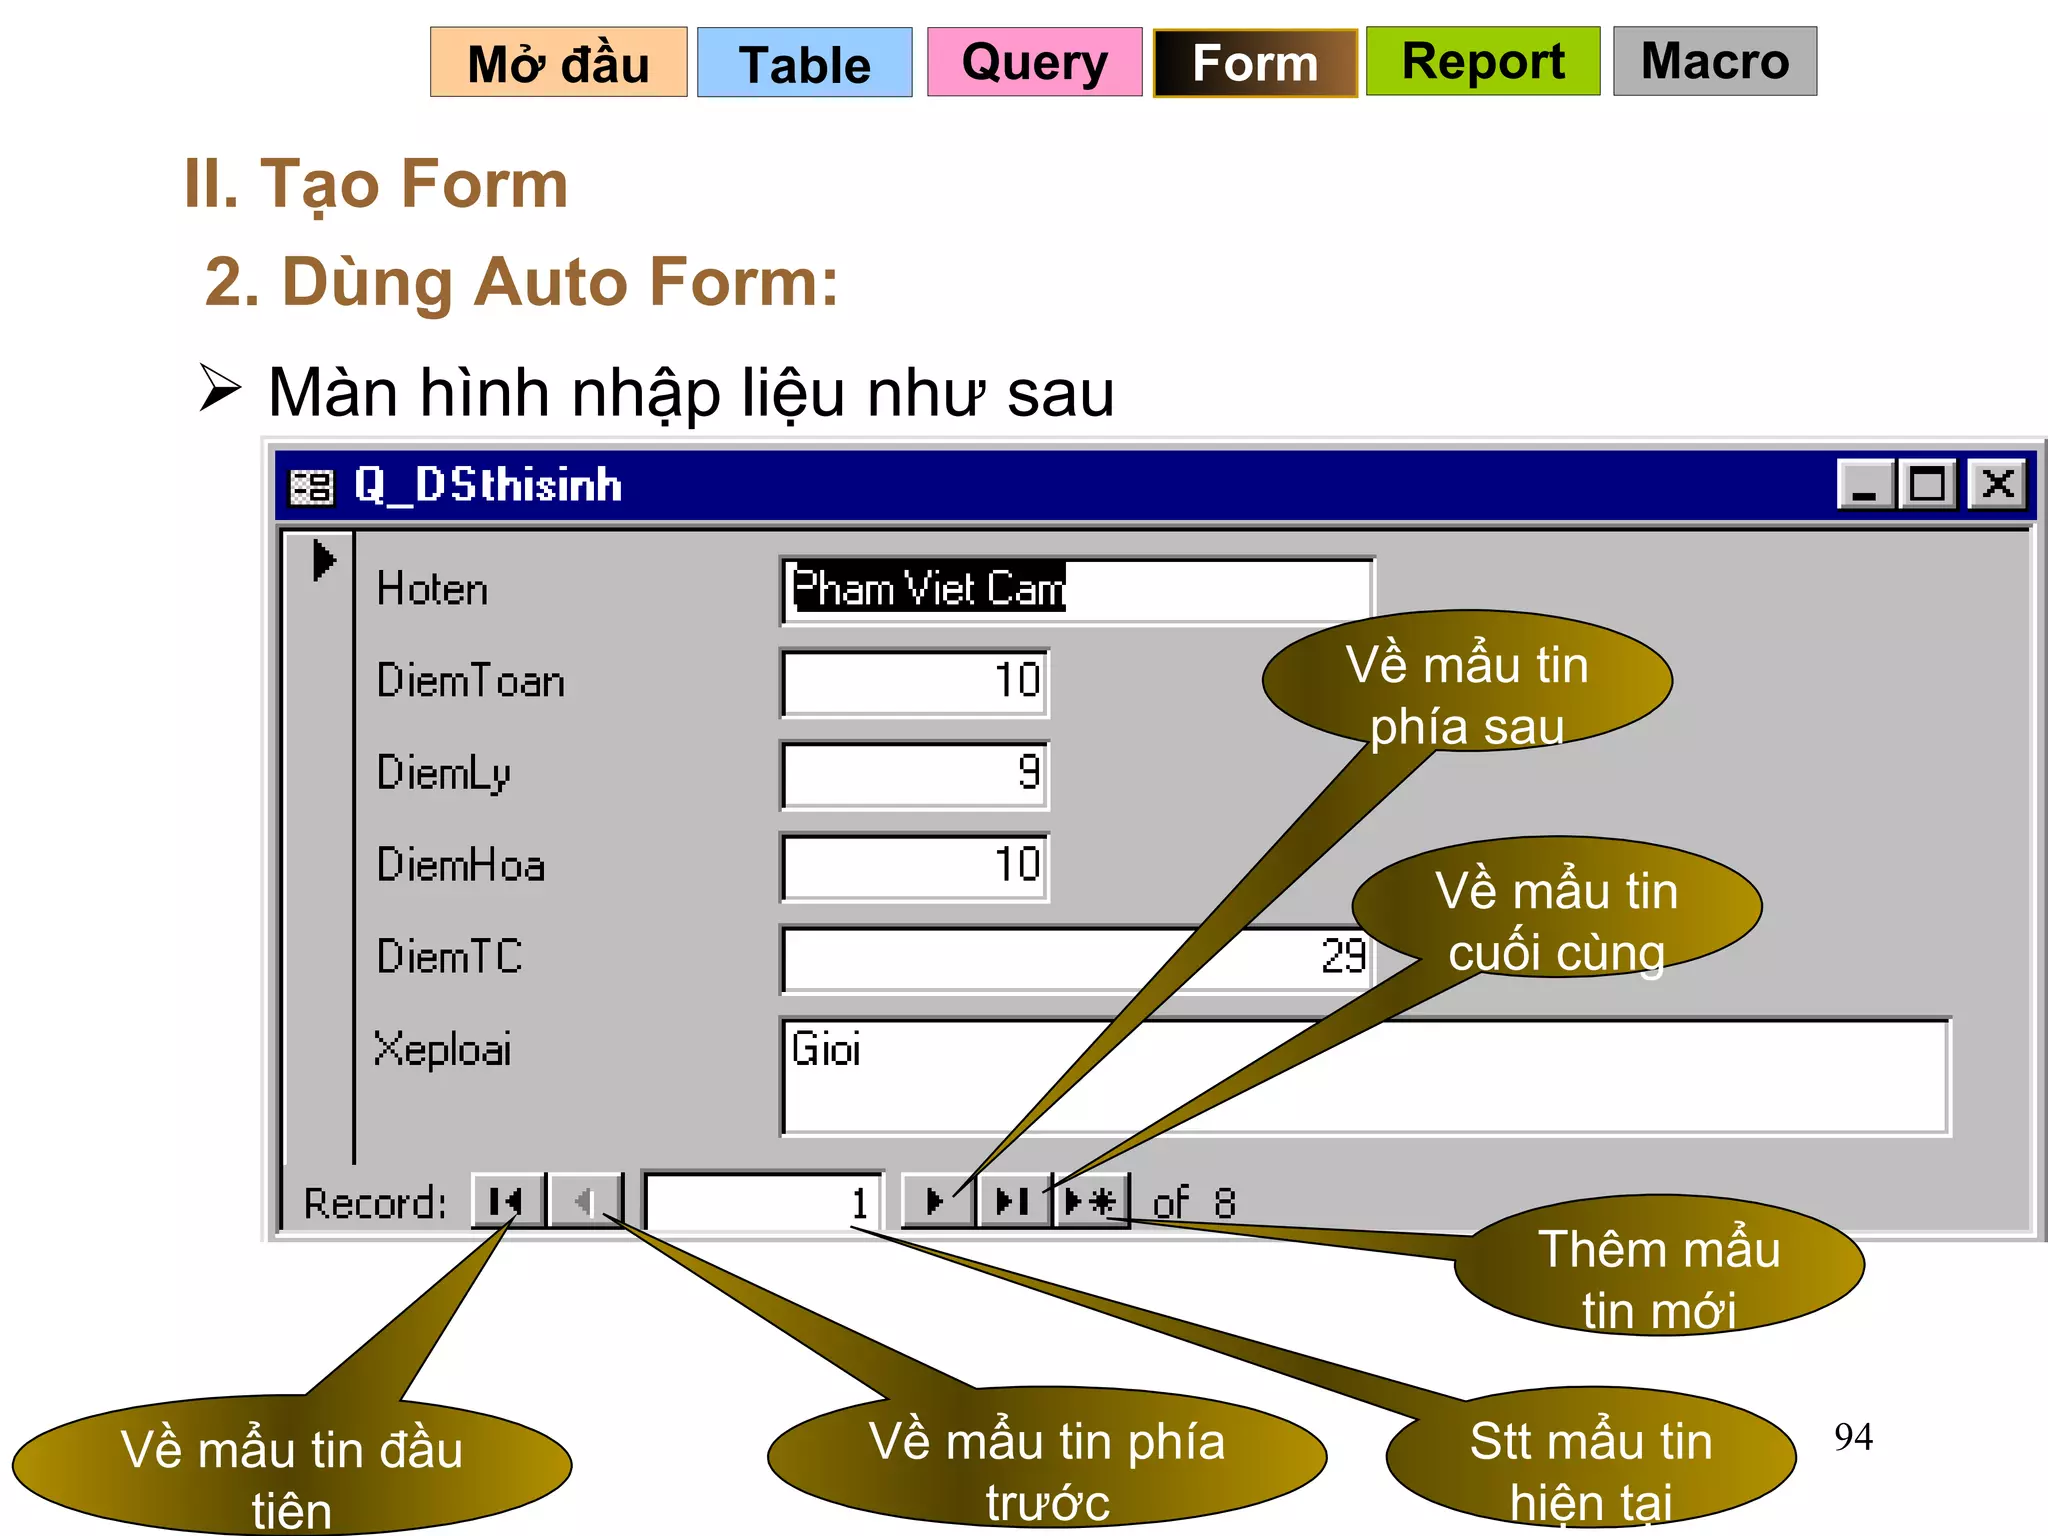
Task: Select the Form tab
Action: pyautogui.click(x=1255, y=63)
